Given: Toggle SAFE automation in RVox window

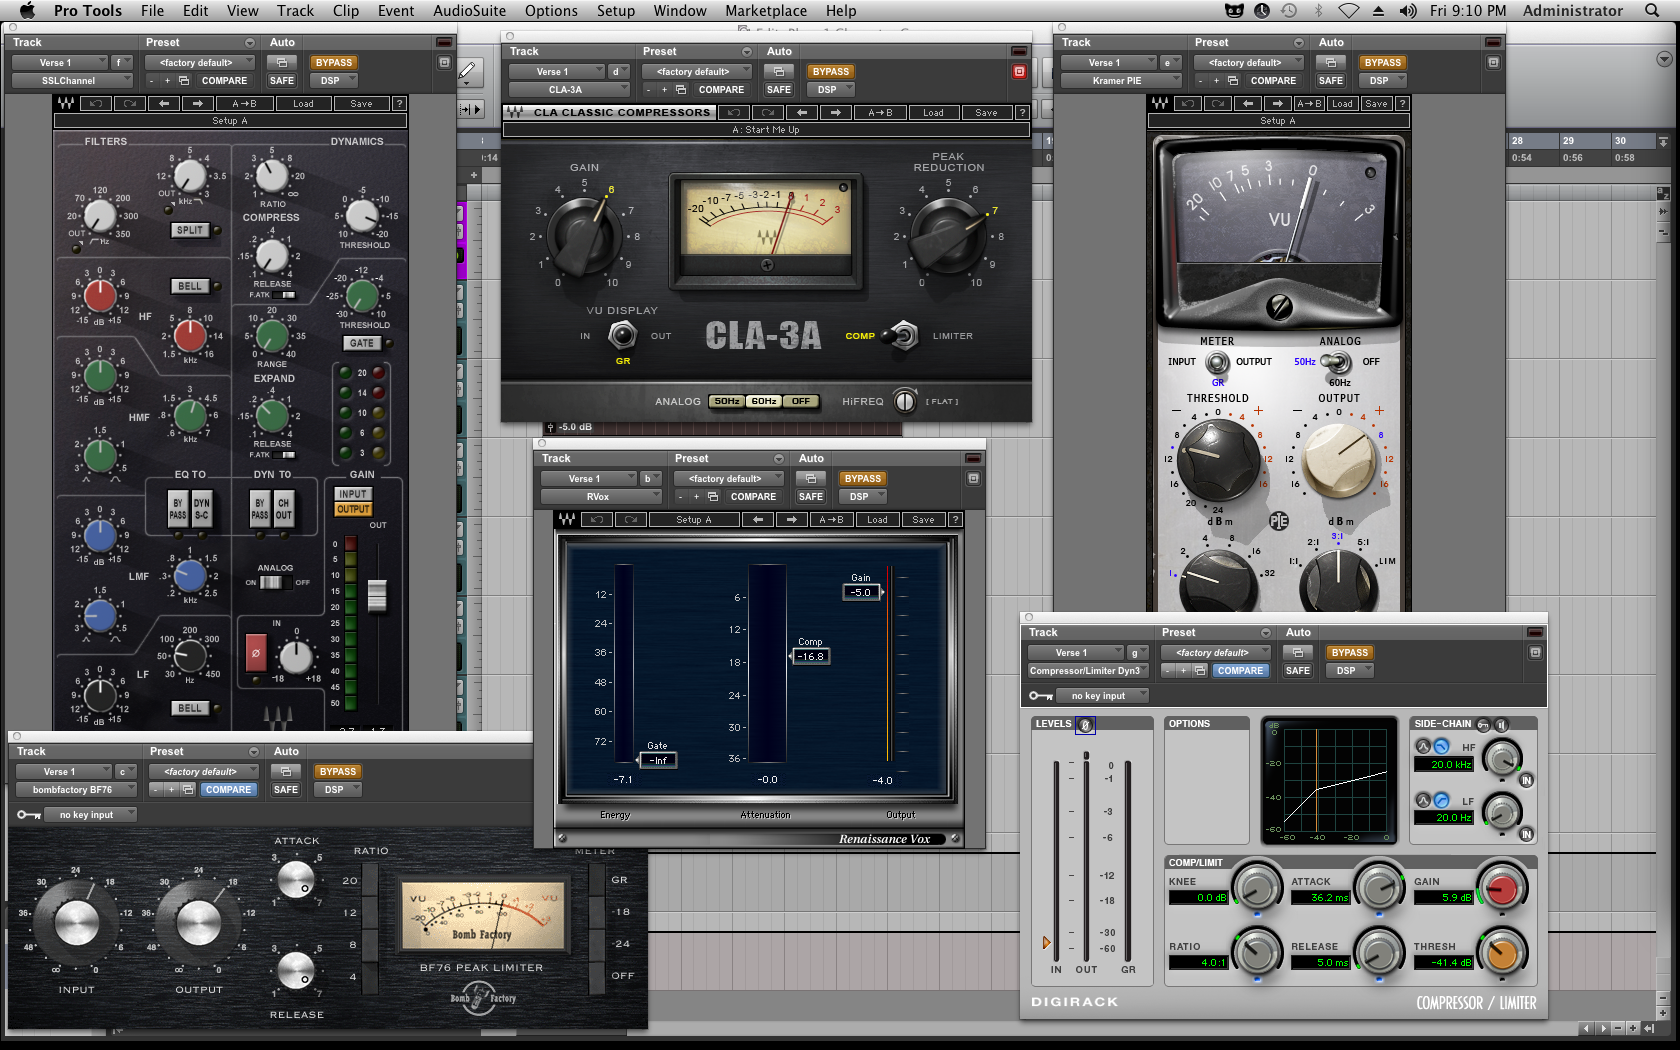Looking at the screenshot, I should click(x=811, y=496).
